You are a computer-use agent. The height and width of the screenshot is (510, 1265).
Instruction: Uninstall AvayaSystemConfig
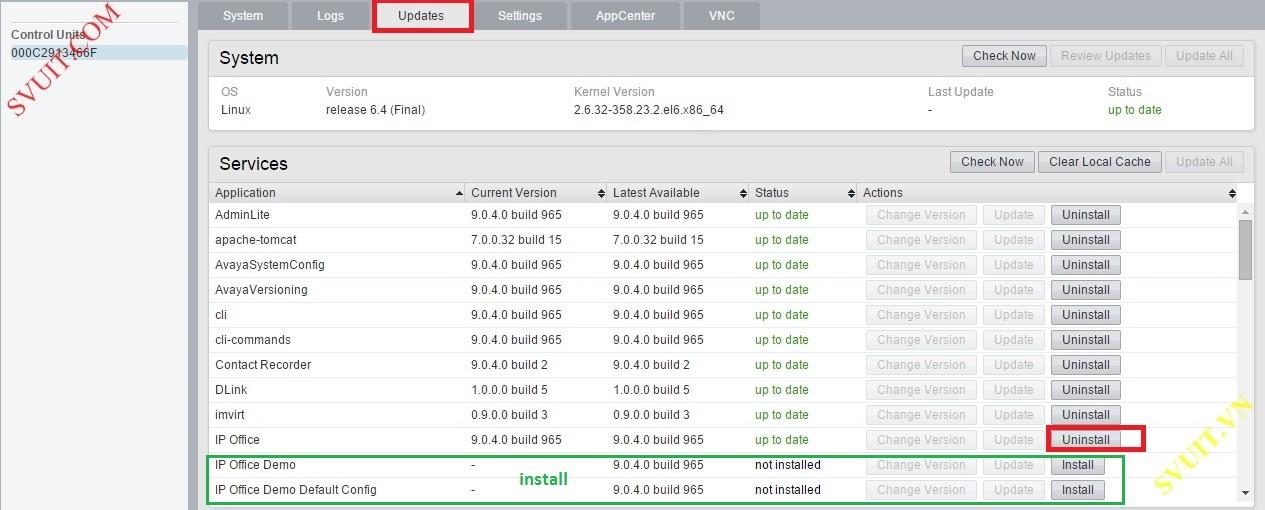click(1085, 265)
